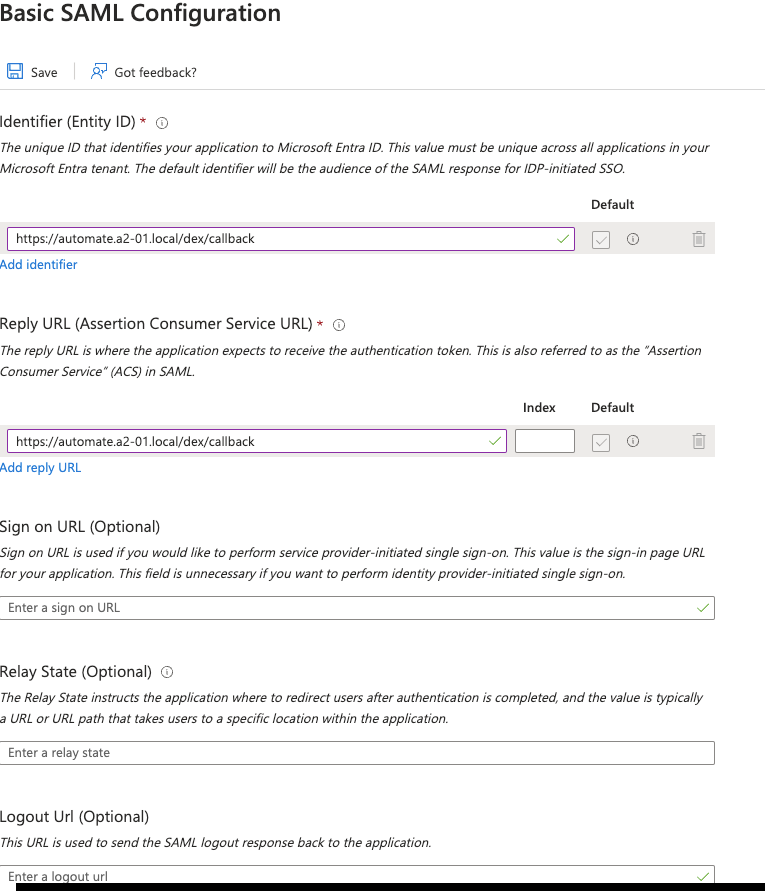Click the Save floppy disk icon

15,72
